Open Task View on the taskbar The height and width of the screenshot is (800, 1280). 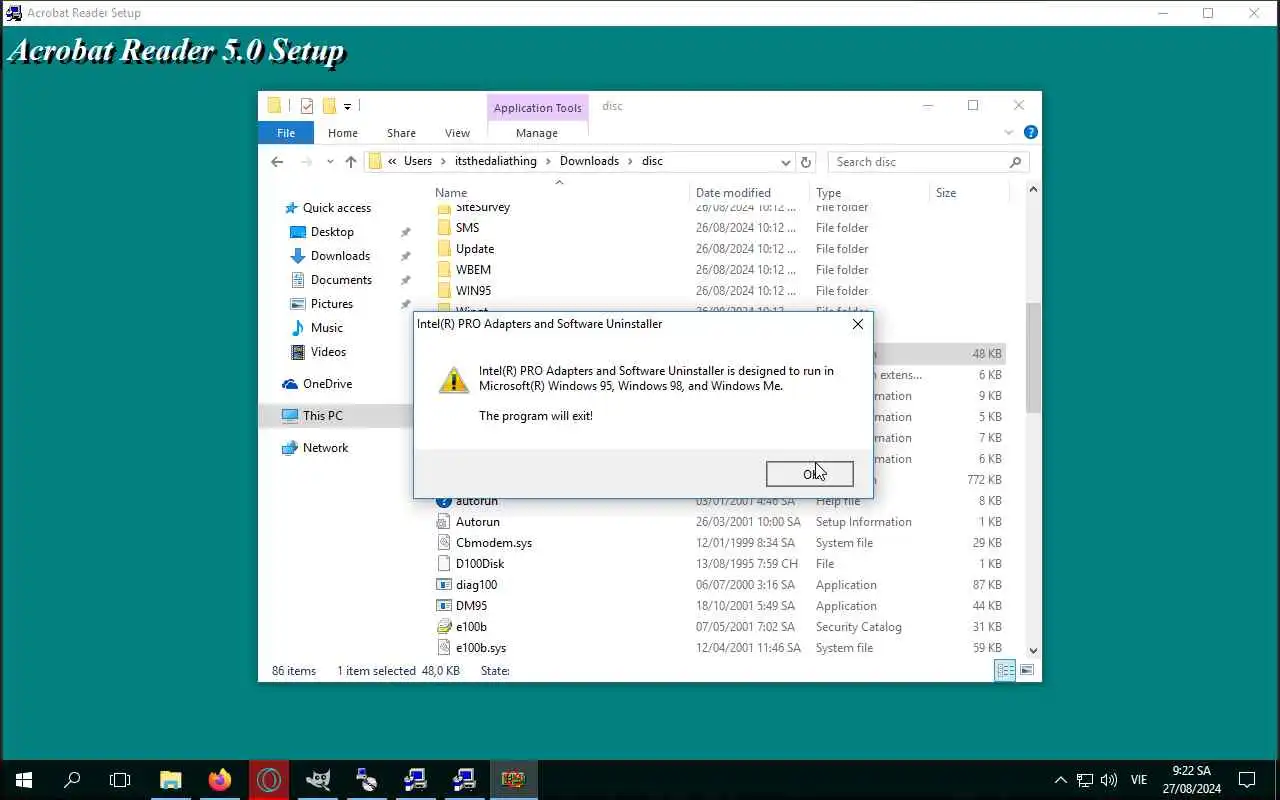point(120,780)
